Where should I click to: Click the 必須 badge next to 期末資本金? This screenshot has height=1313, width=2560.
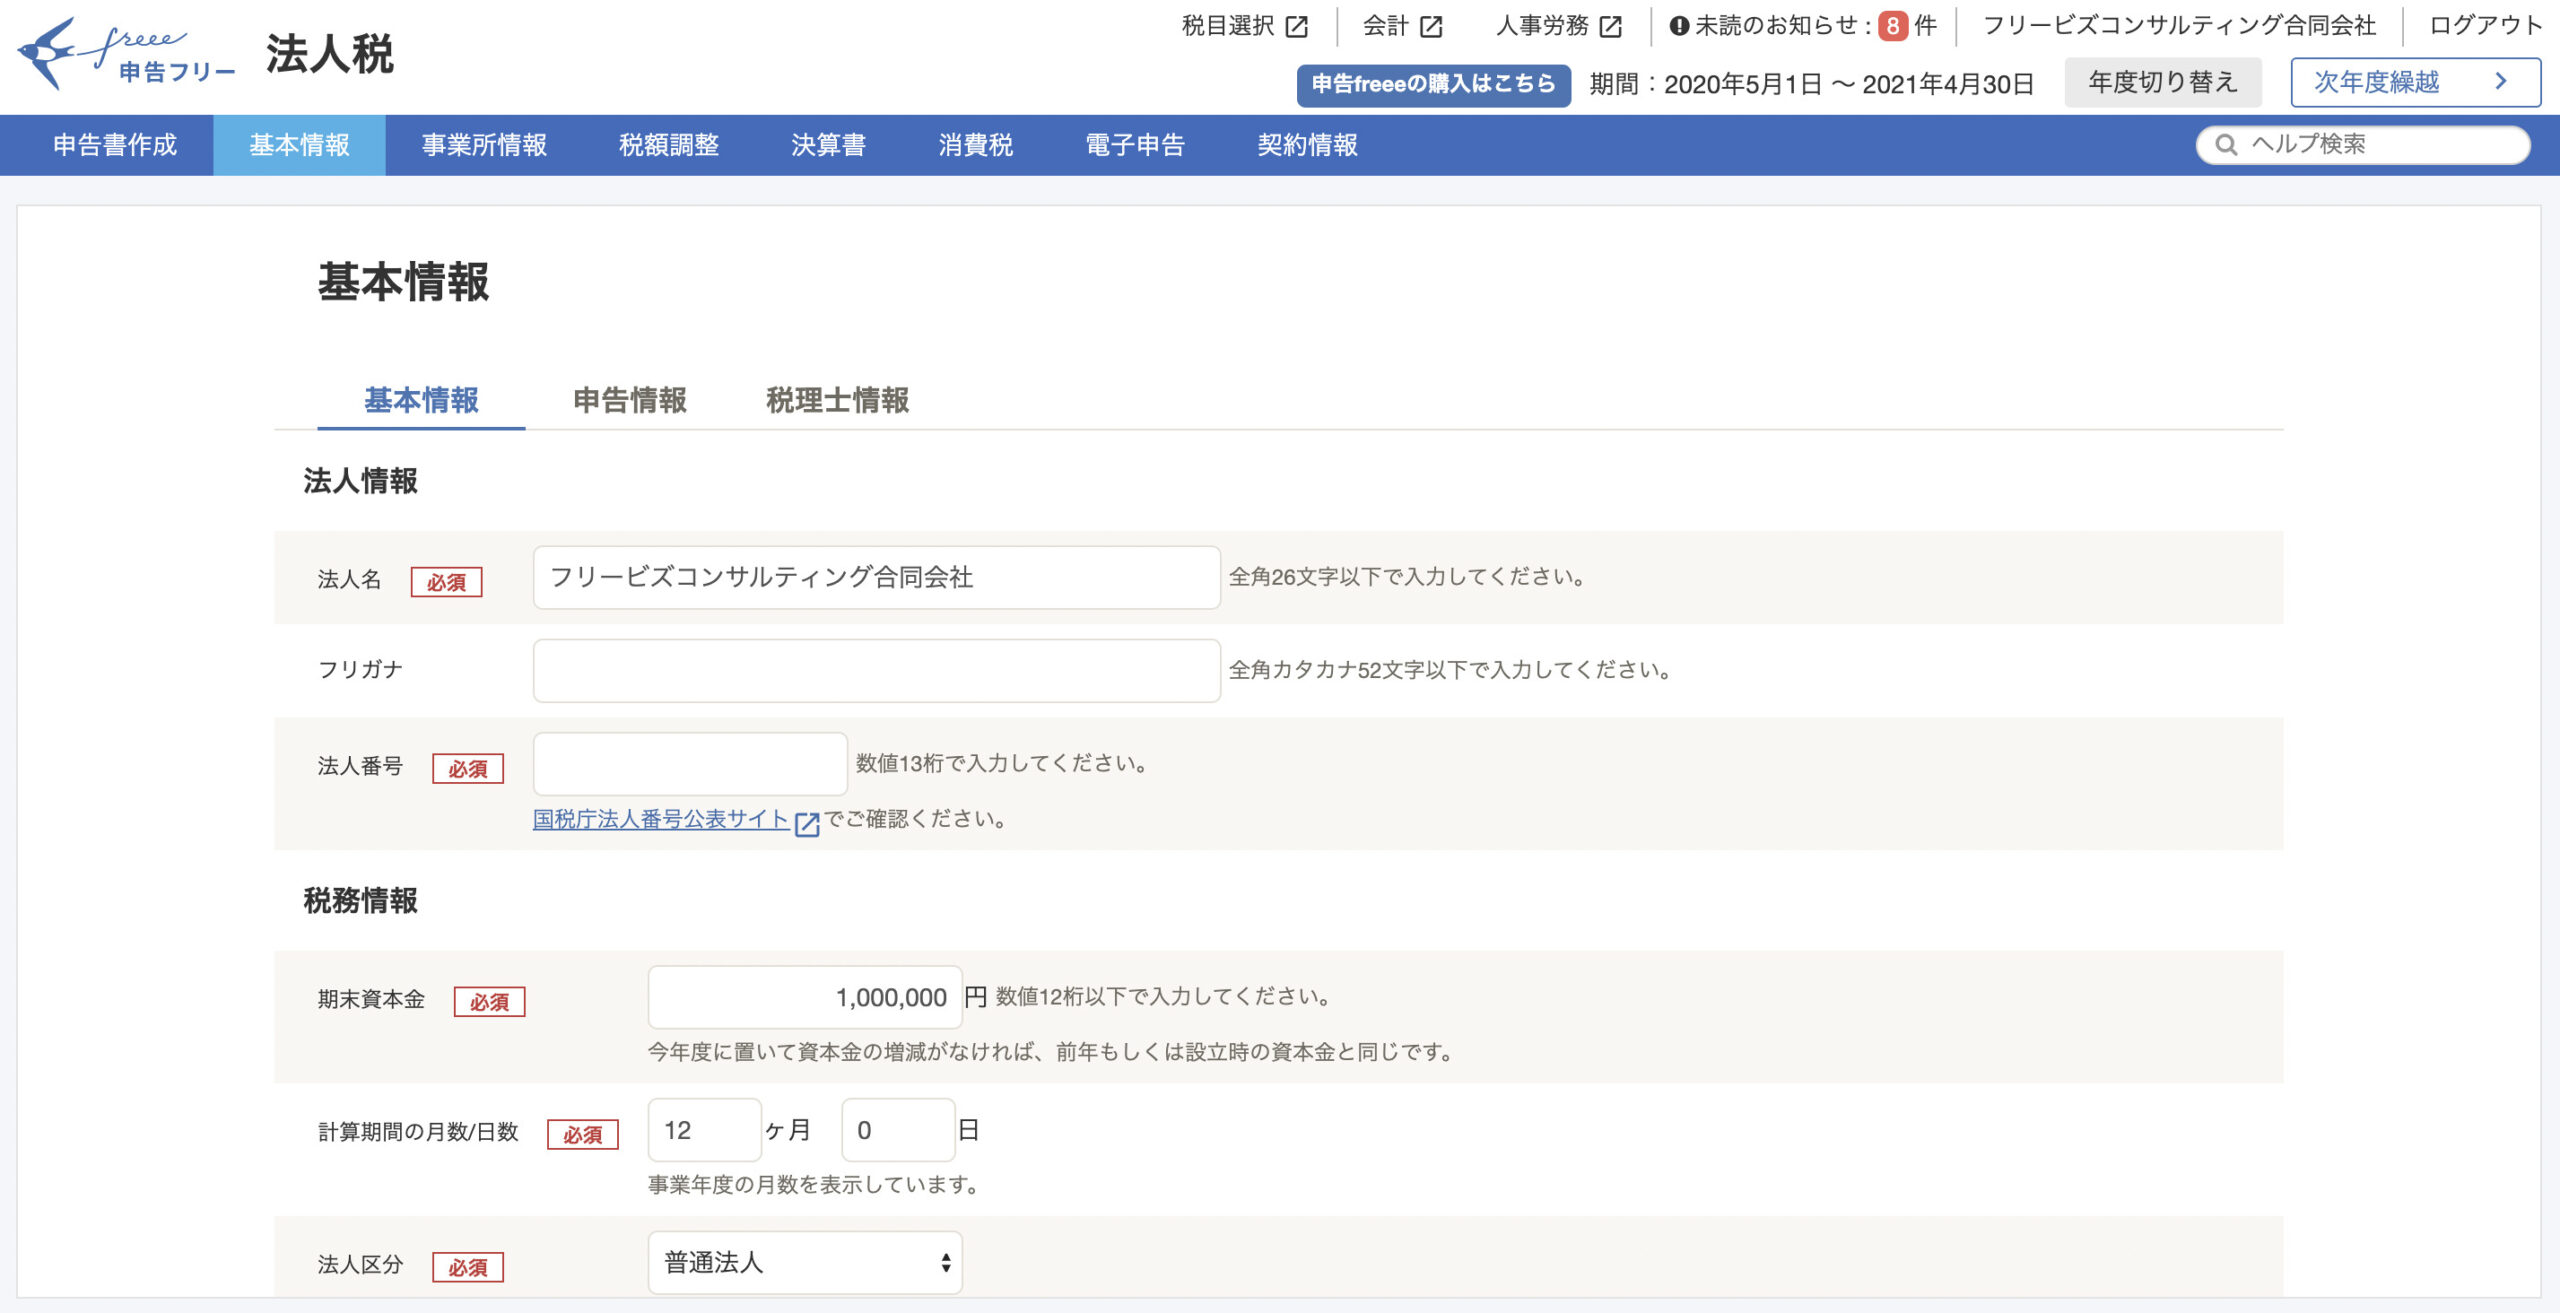point(489,1002)
